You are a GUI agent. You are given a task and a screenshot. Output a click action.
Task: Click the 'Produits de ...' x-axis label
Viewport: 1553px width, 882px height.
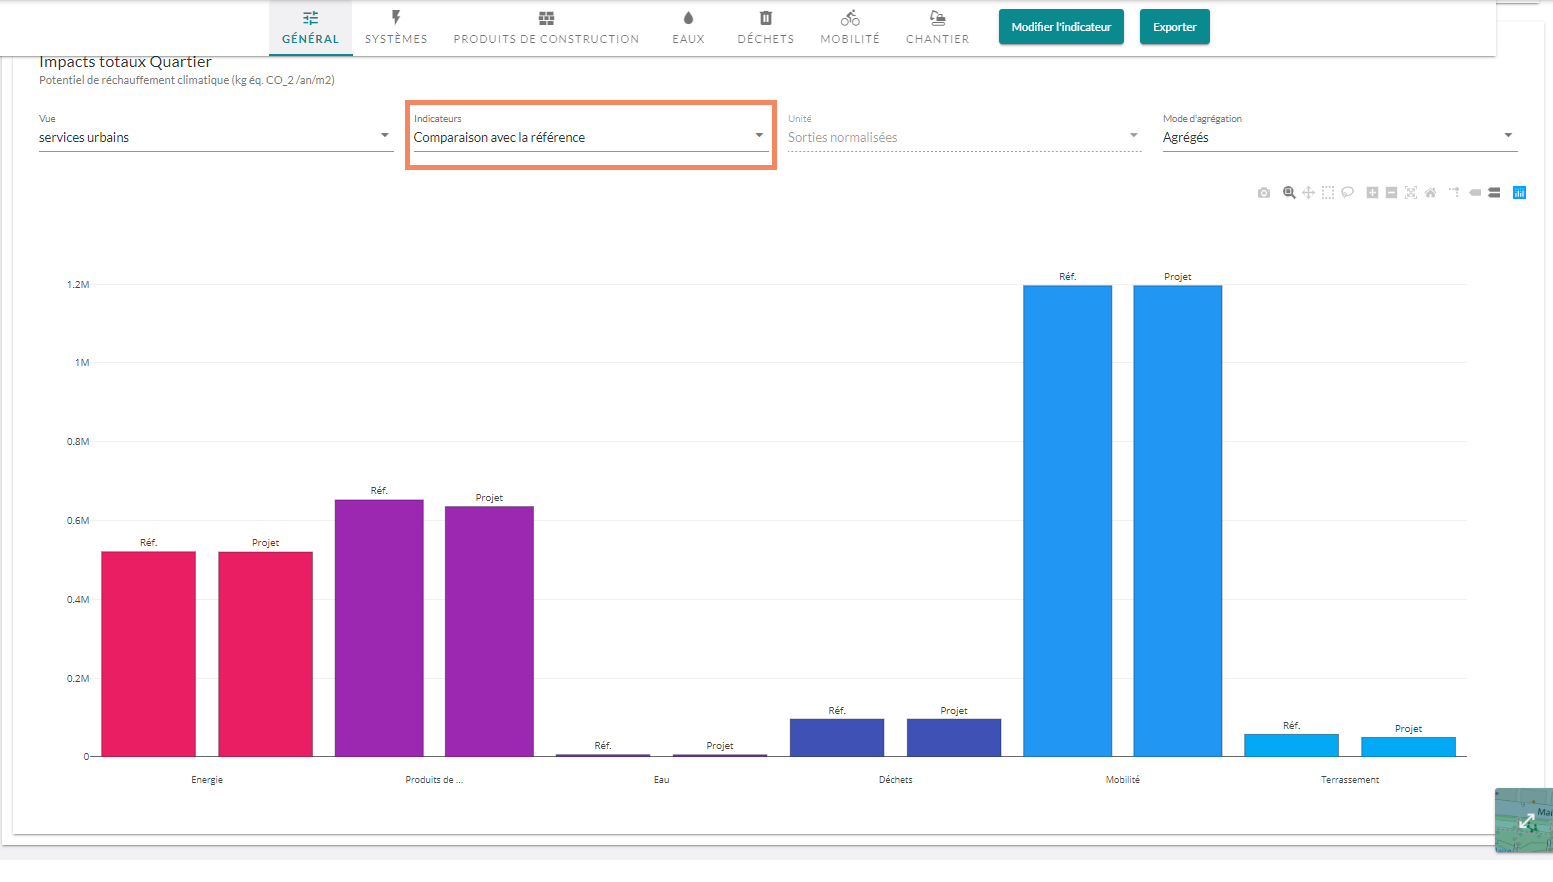point(434,780)
